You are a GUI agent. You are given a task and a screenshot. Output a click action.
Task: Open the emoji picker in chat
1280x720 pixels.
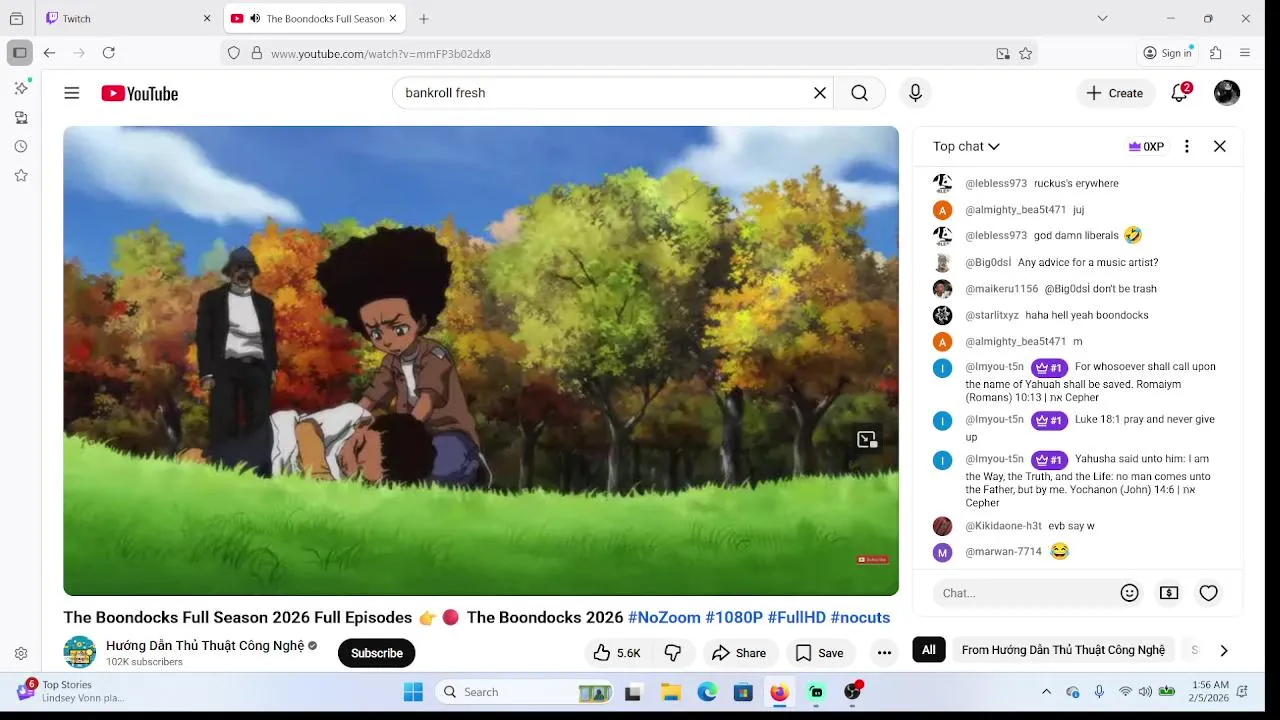[x=1129, y=593]
